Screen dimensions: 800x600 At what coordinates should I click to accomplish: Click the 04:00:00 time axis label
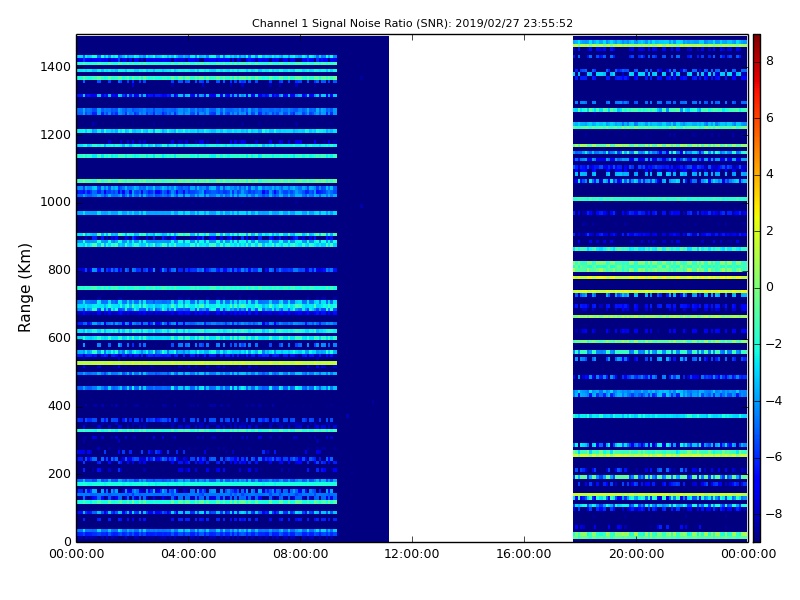click(189, 554)
